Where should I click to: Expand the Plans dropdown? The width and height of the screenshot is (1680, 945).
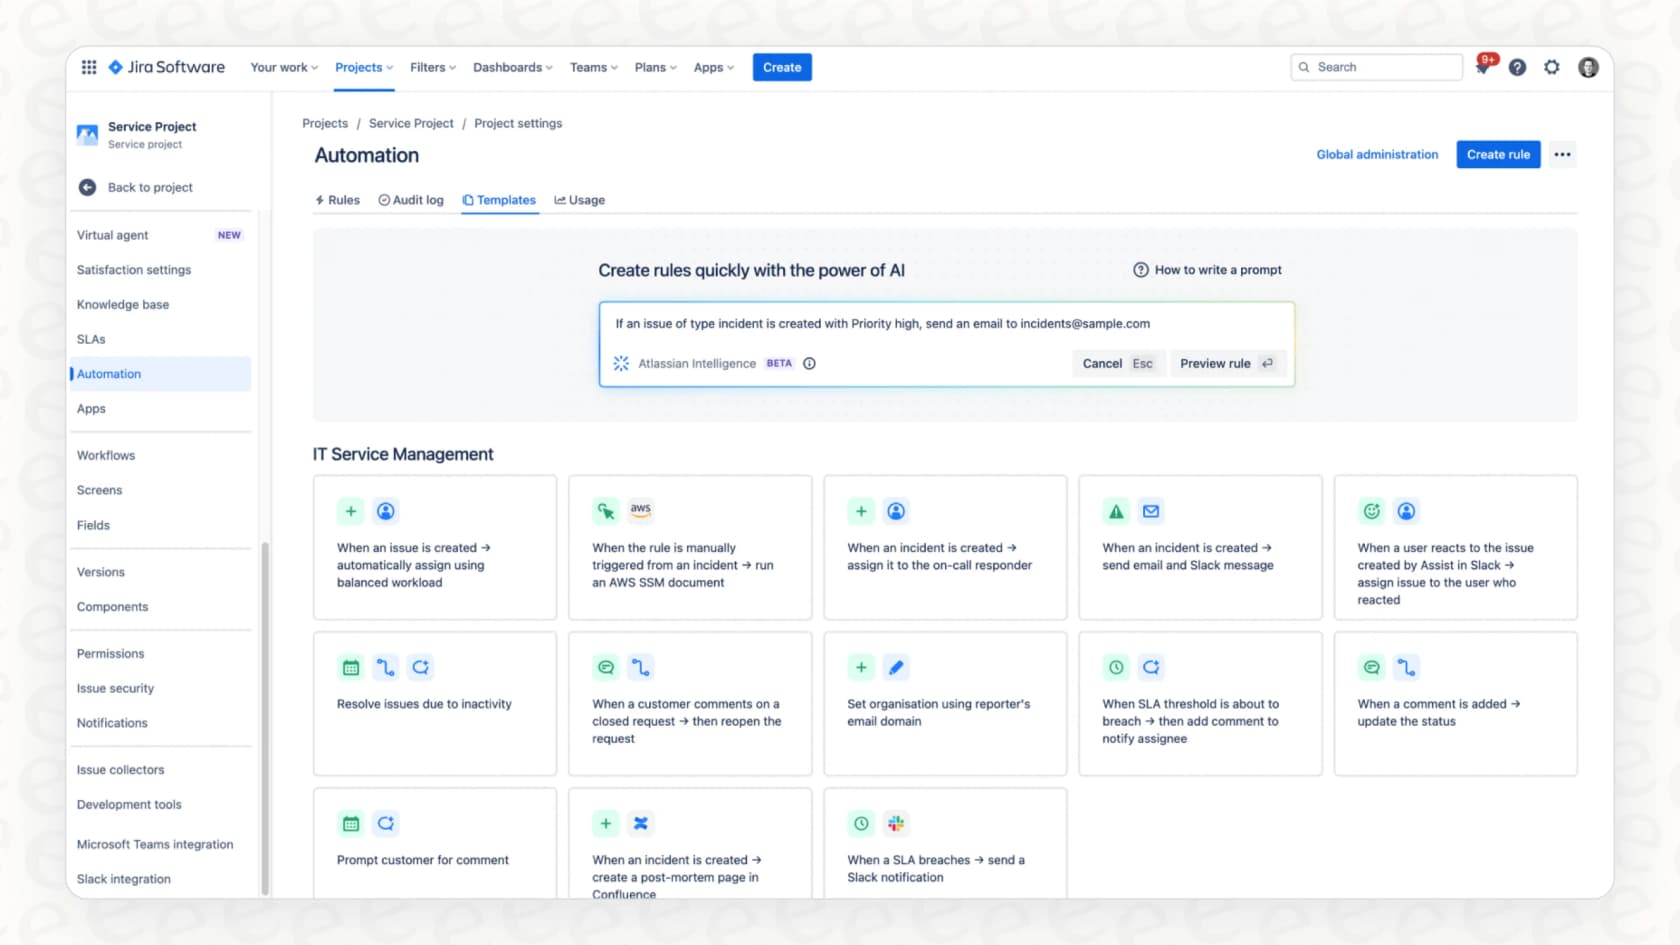(656, 67)
